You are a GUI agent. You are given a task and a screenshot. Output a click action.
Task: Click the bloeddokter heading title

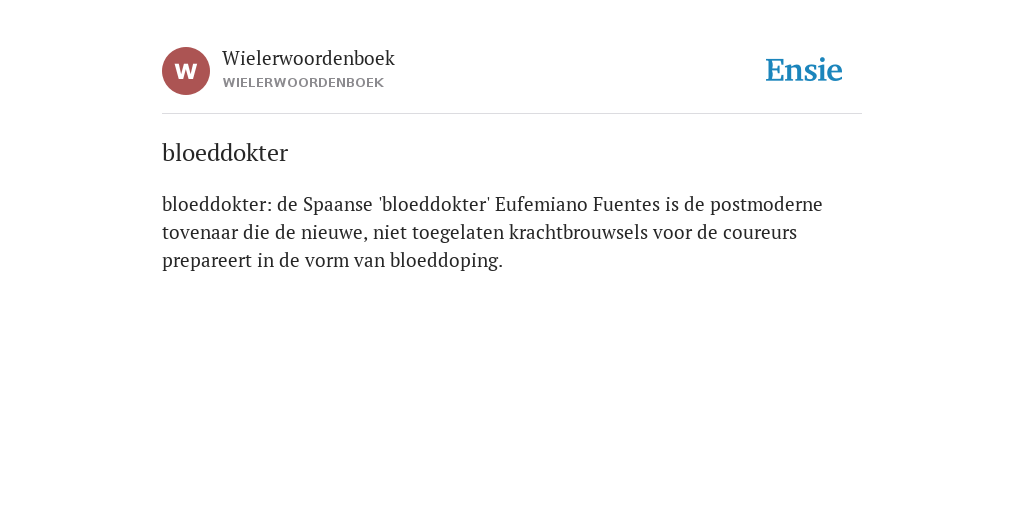point(225,153)
